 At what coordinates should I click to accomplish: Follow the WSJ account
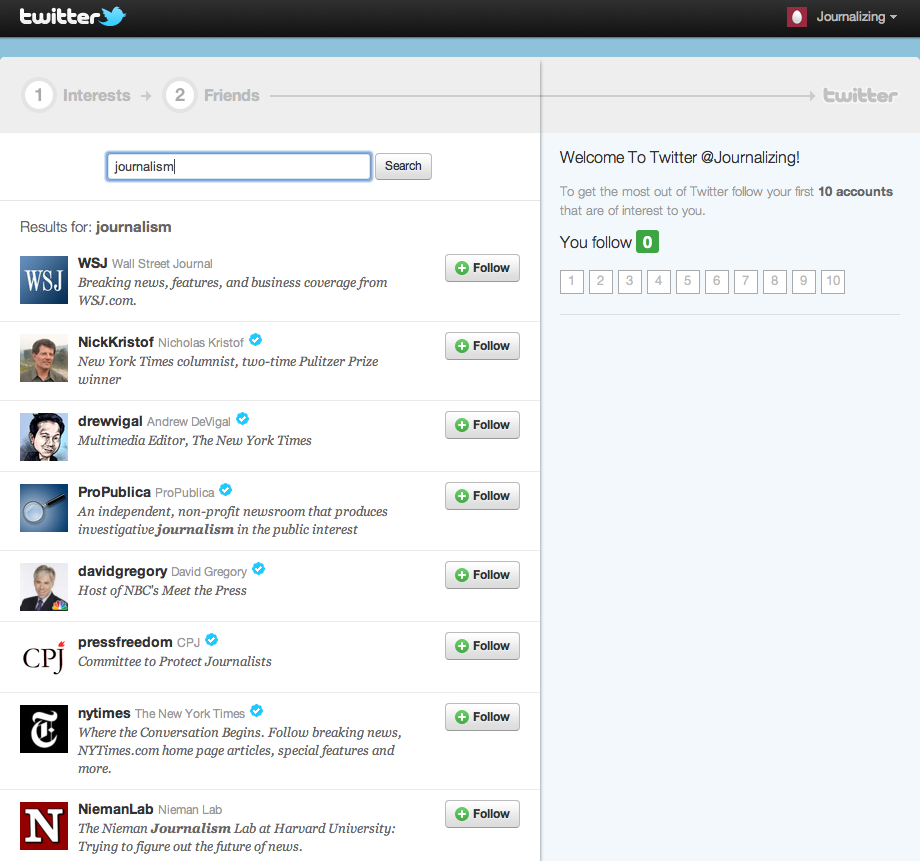point(482,268)
